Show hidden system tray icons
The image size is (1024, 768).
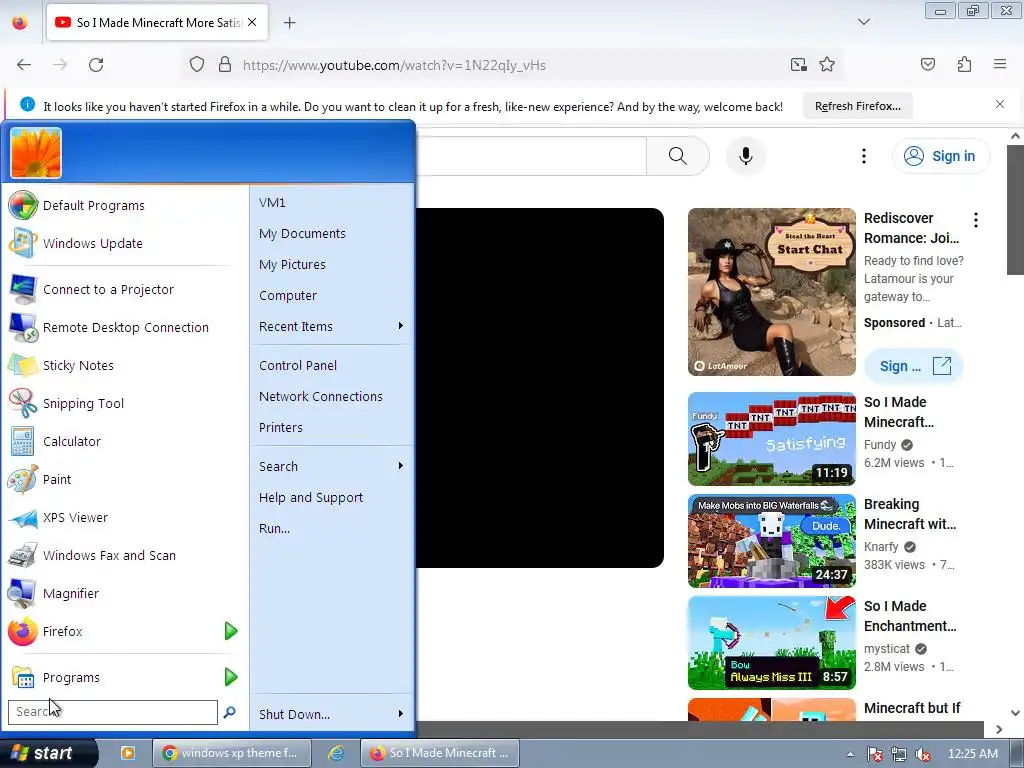850,754
